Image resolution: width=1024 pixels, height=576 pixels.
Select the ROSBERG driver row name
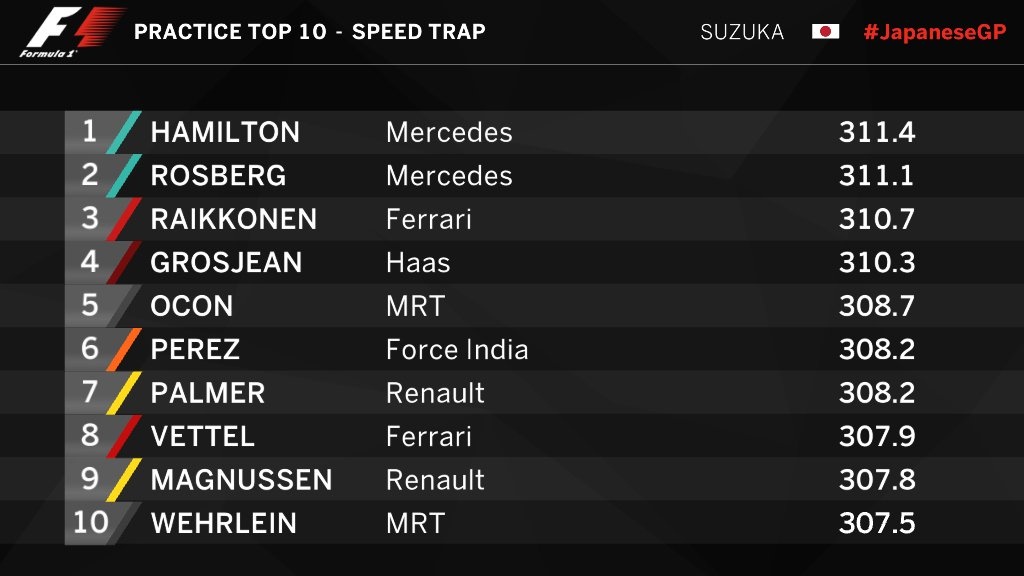[218, 176]
